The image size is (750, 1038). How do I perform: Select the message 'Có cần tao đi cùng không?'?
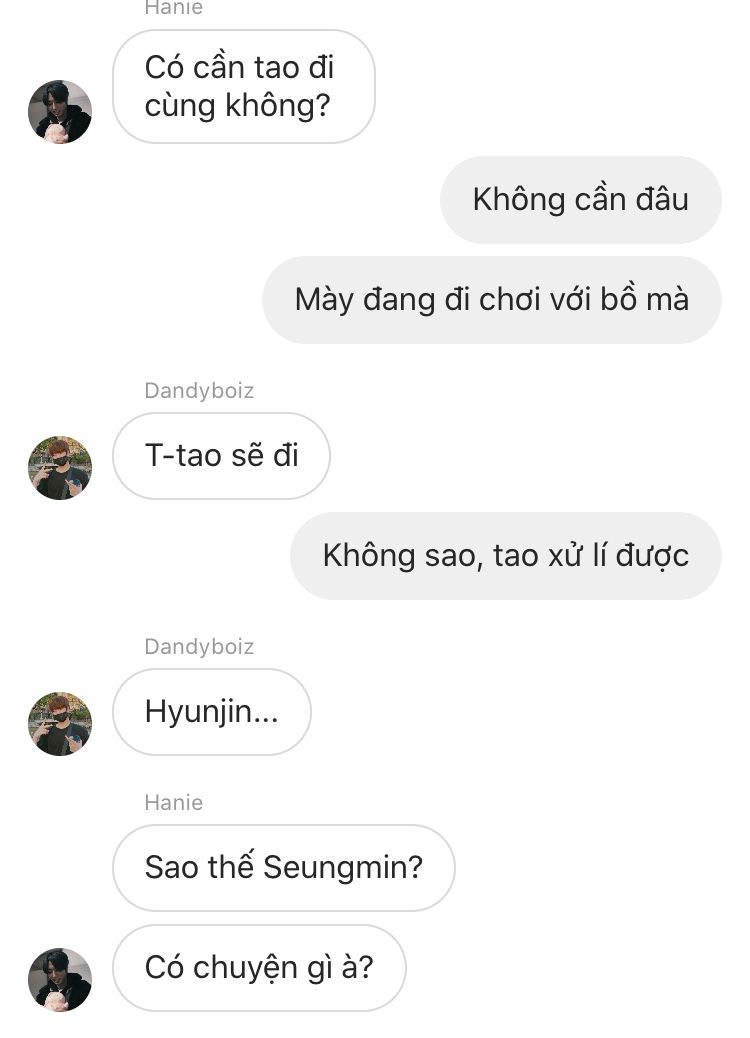tap(244, 87)
